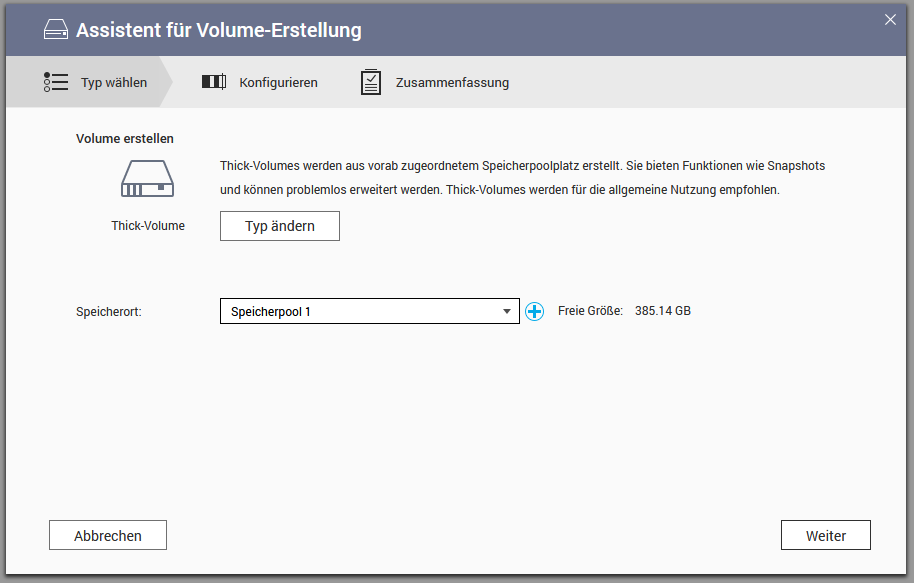This screenshot has height=583, width=914.
Task: Open the Speicherort dropdown arrow
Action: pos(507,311)
